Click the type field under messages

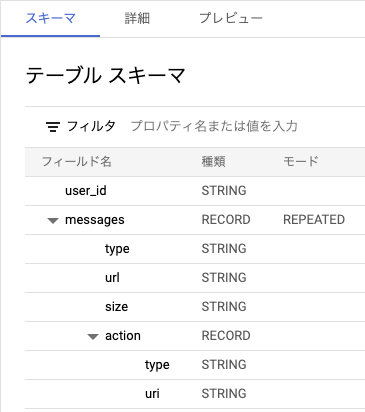pyautogui.click(x=117, y=249)
